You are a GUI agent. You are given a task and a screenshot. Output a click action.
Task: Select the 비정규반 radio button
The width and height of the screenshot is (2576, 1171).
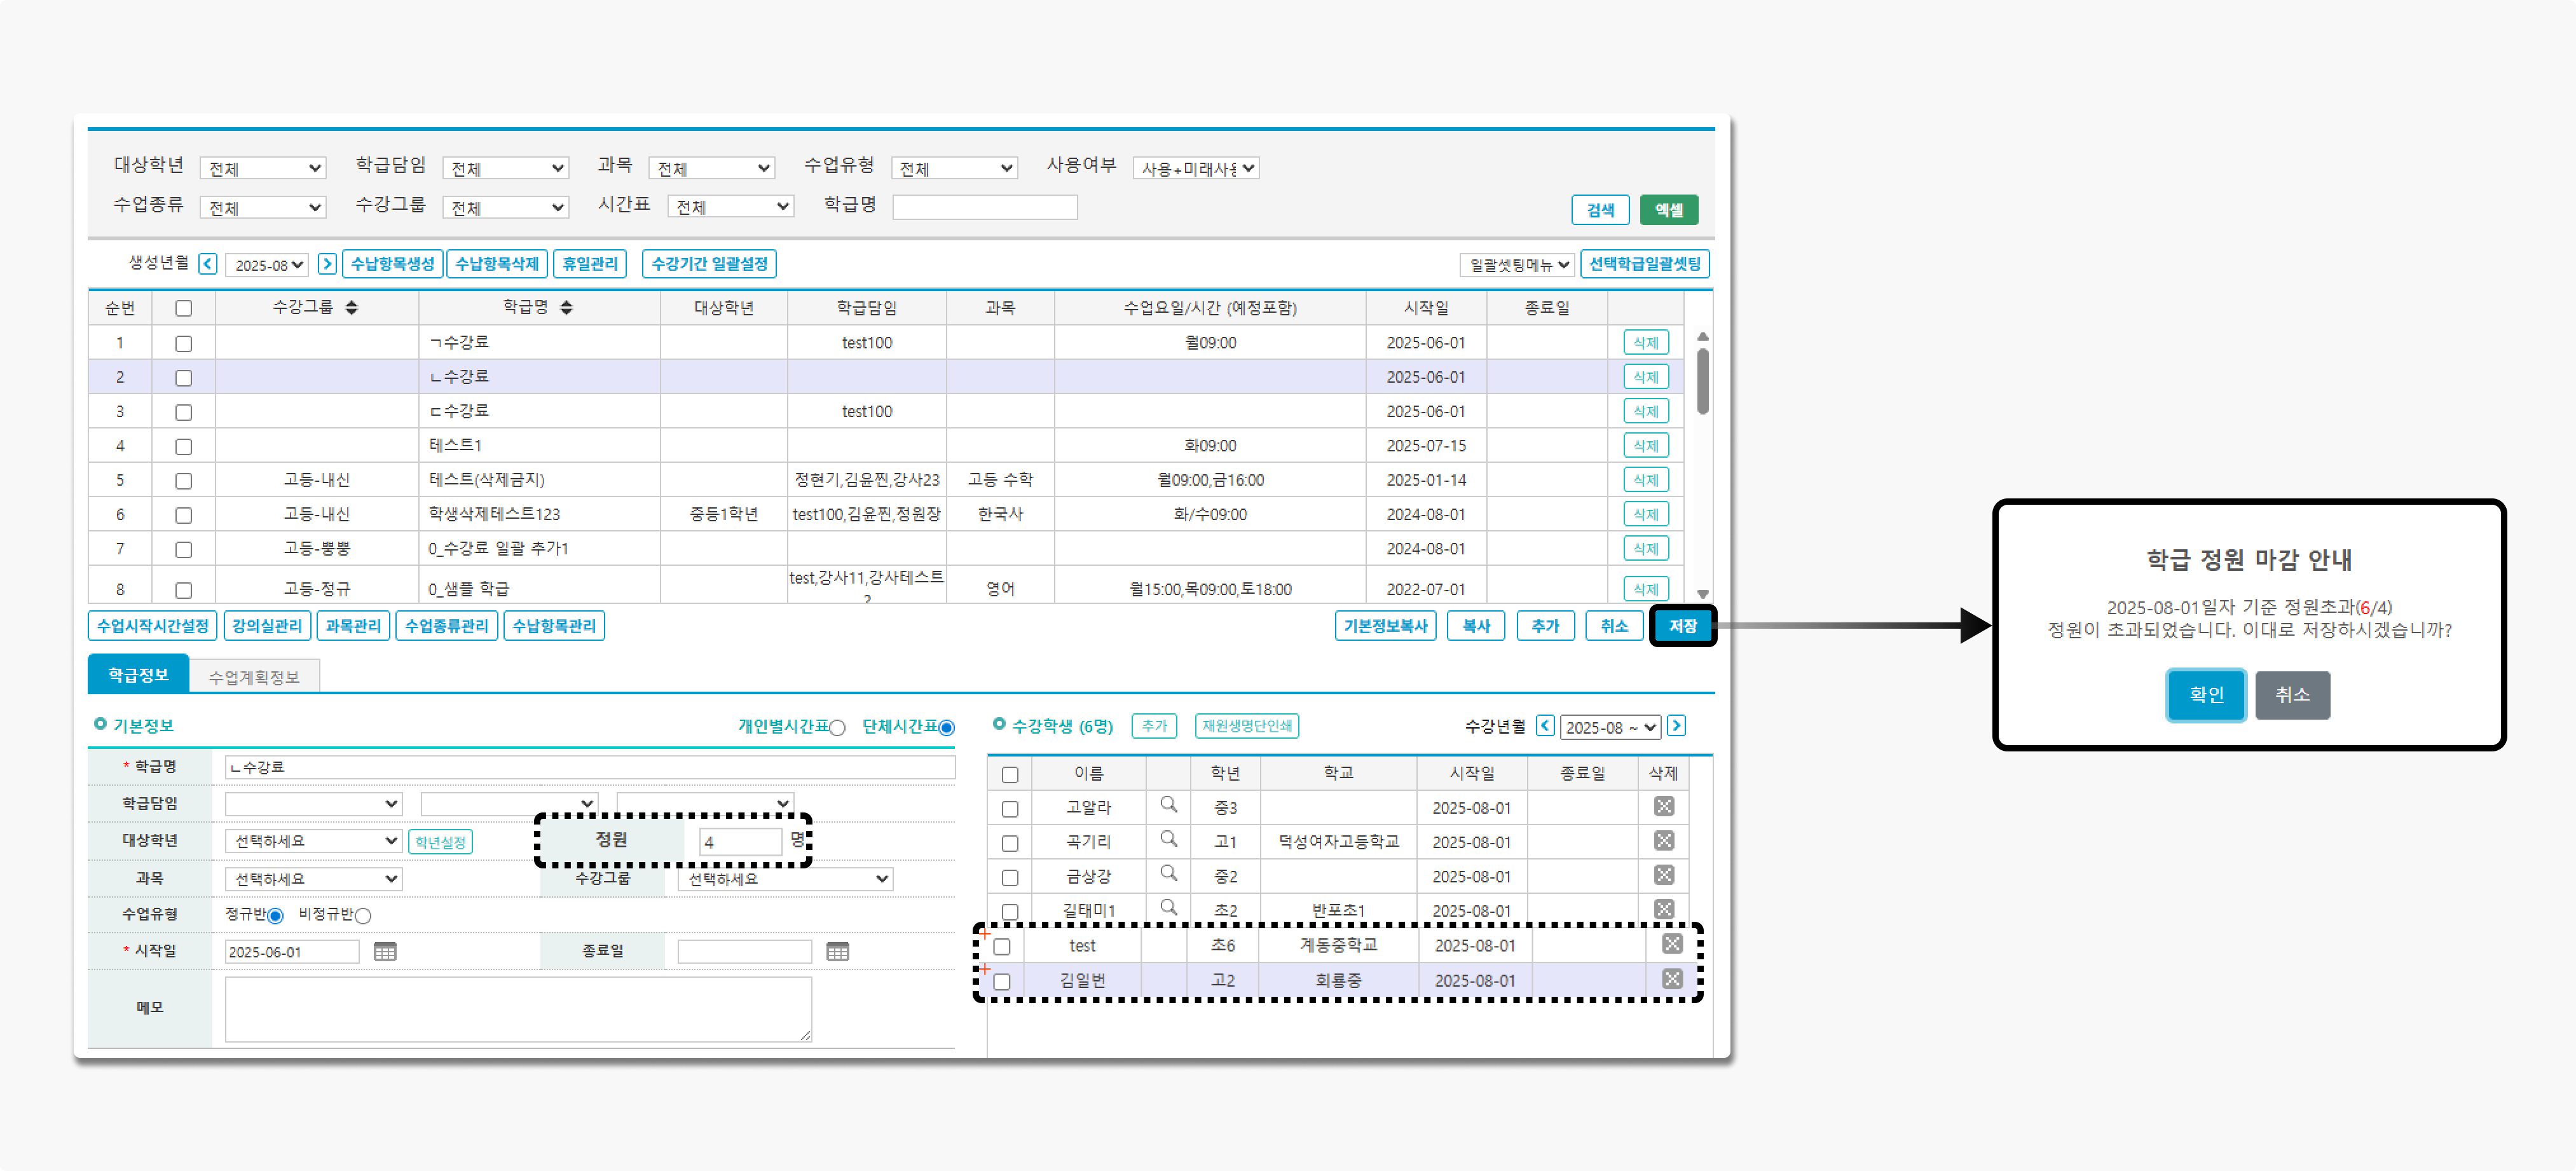[363, 916]
